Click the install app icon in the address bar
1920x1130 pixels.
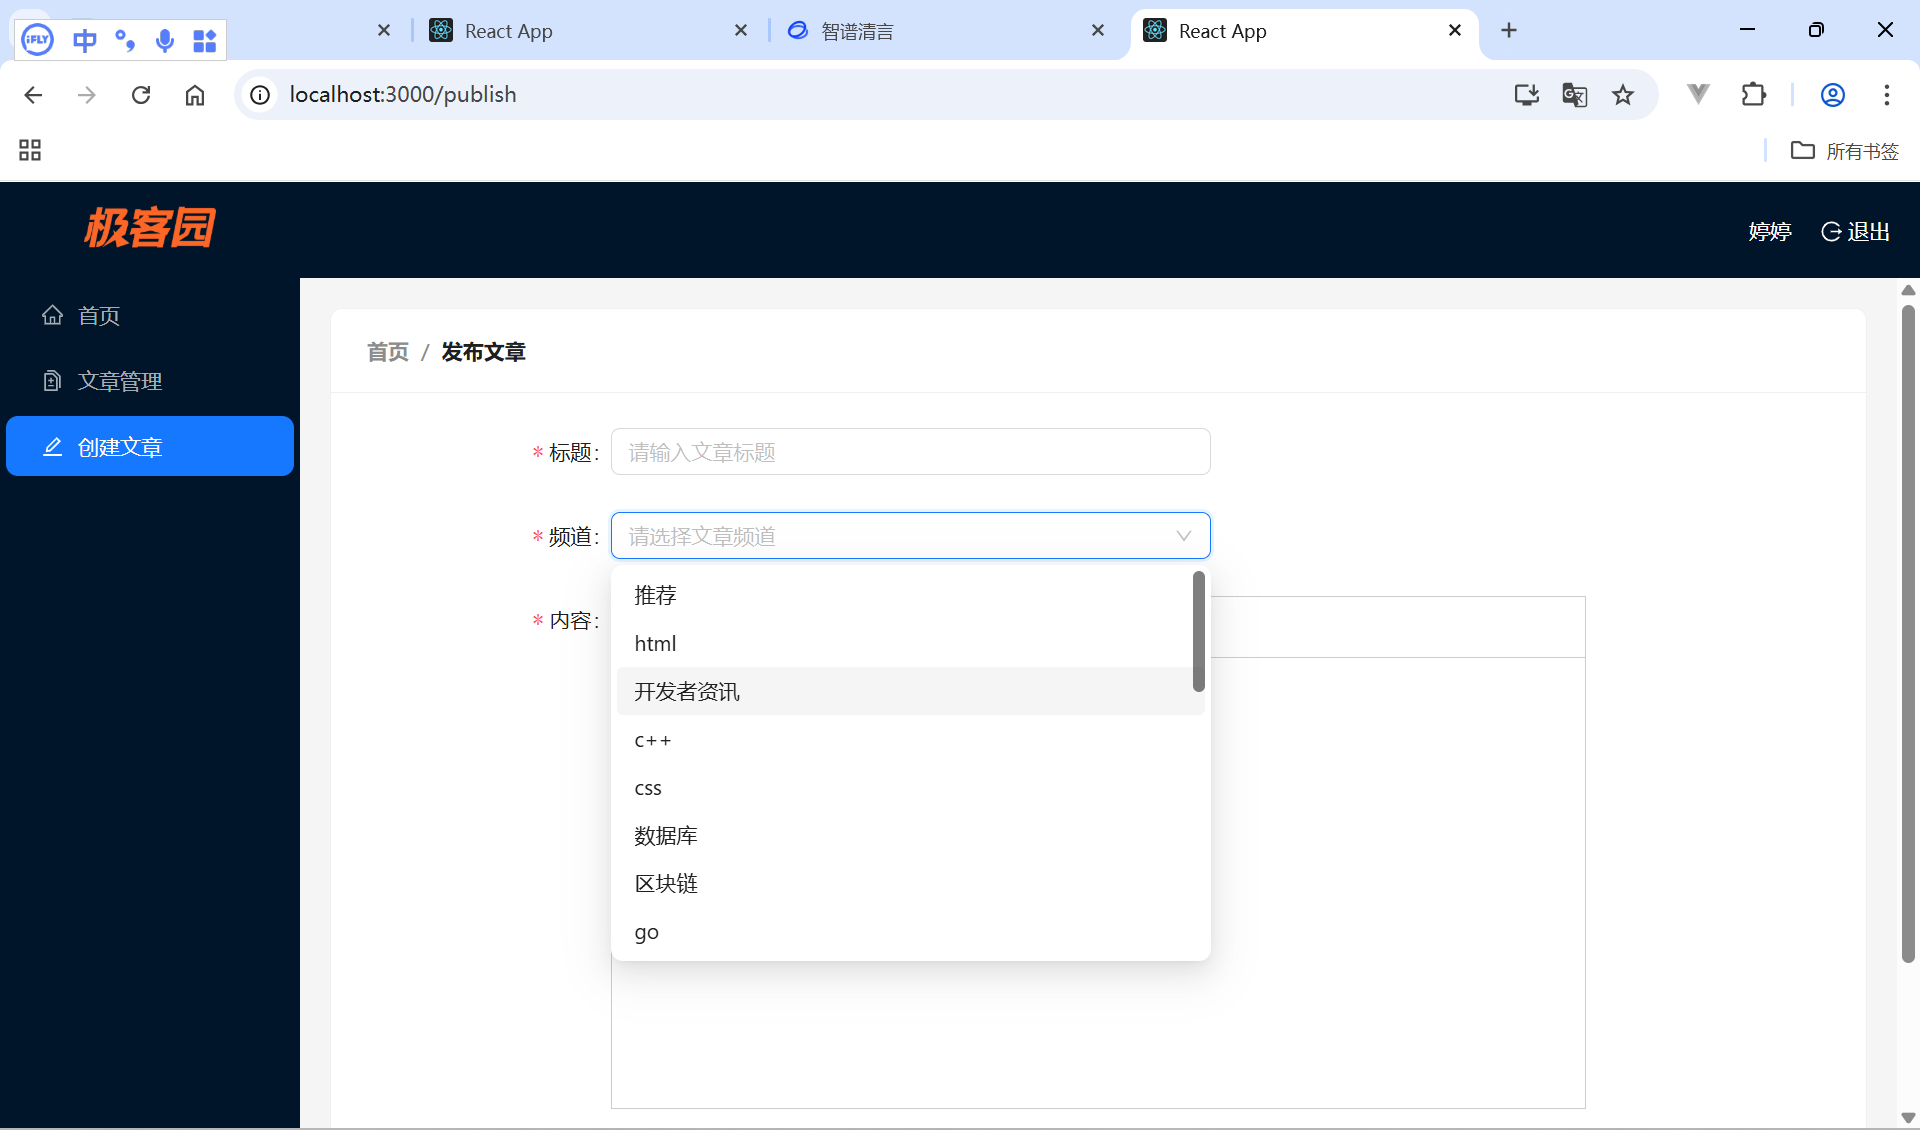(1526, 95)
